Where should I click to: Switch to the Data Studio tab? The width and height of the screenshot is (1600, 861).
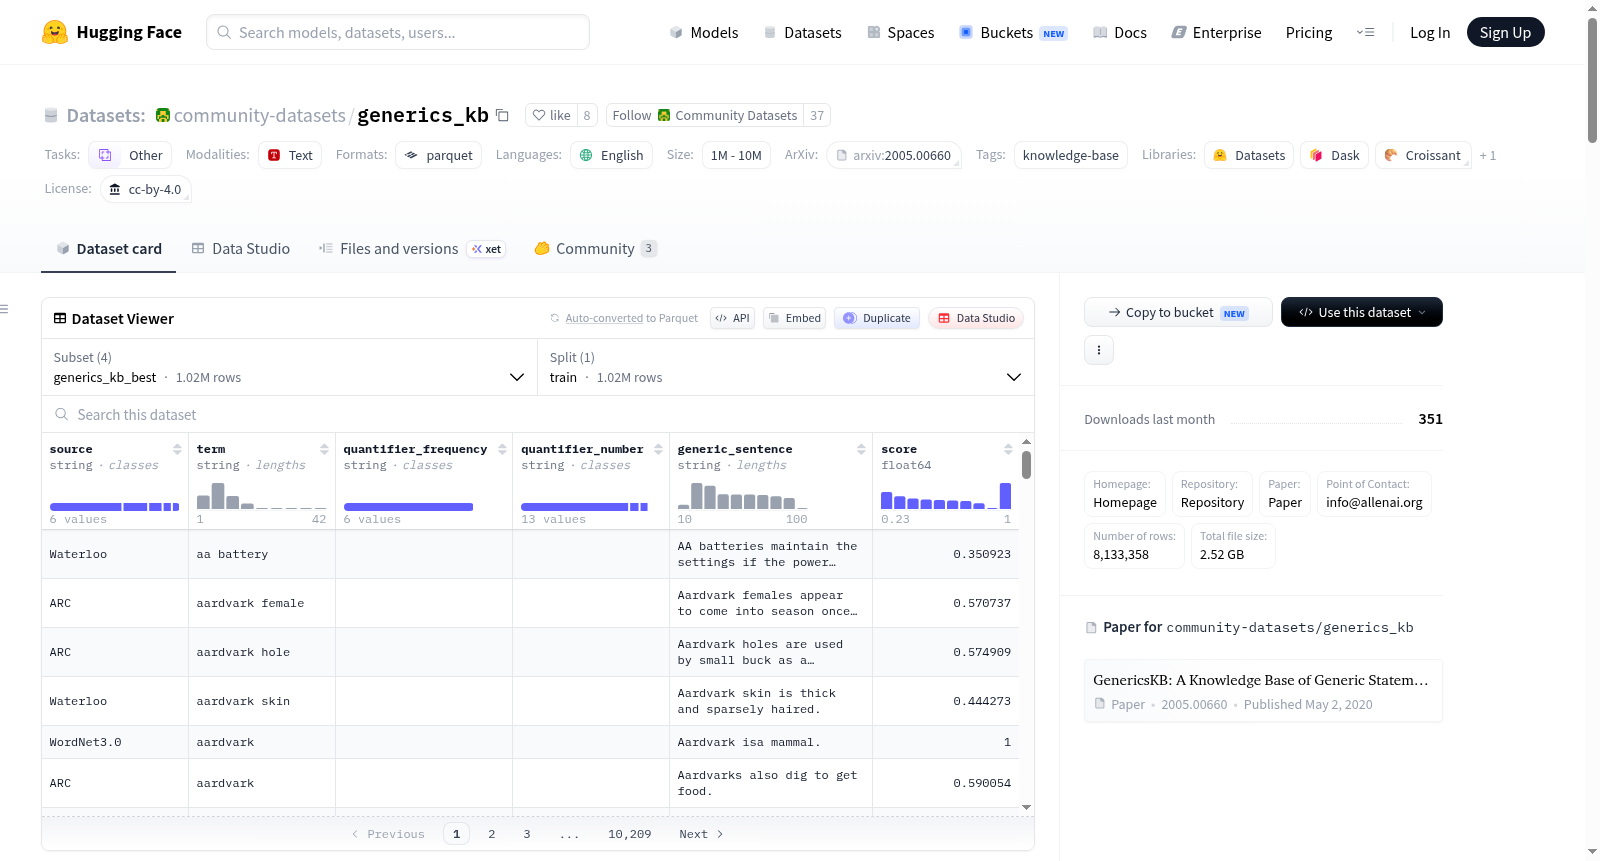pyautogui.click(x=241, y=248)
